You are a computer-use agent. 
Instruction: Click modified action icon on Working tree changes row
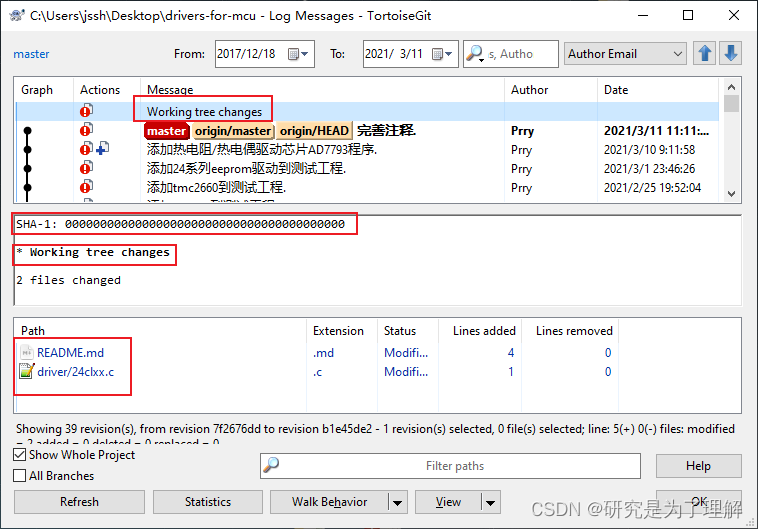(x=86, y=111)
